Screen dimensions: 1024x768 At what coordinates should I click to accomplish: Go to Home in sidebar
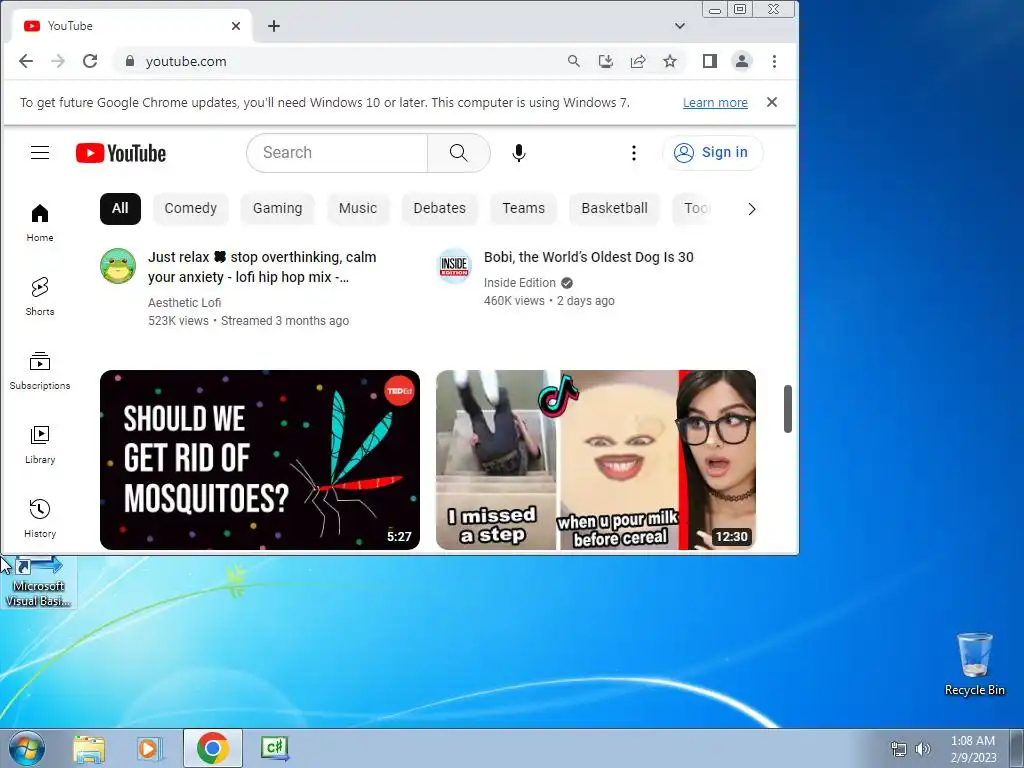[40, 223]
